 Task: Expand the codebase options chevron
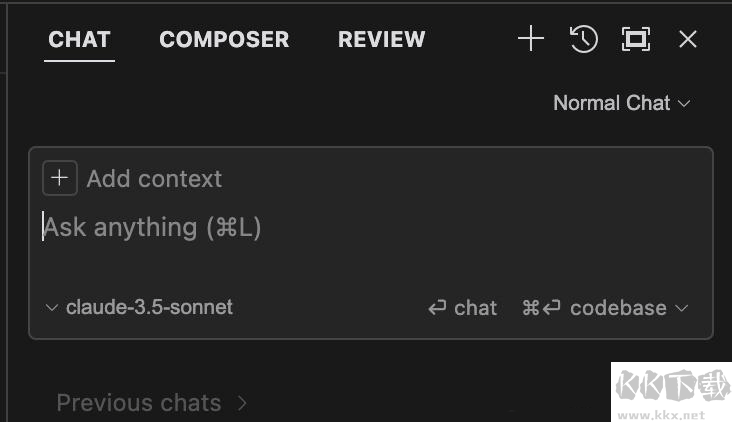pos(683,308)
